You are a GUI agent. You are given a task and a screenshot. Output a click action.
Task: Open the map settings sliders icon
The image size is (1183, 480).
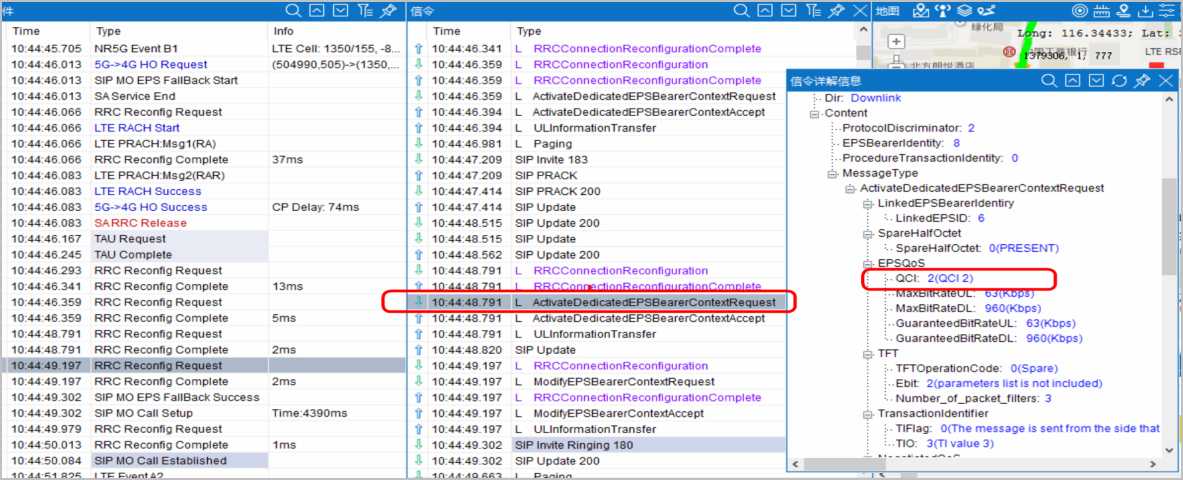(x=1168, y=11)
